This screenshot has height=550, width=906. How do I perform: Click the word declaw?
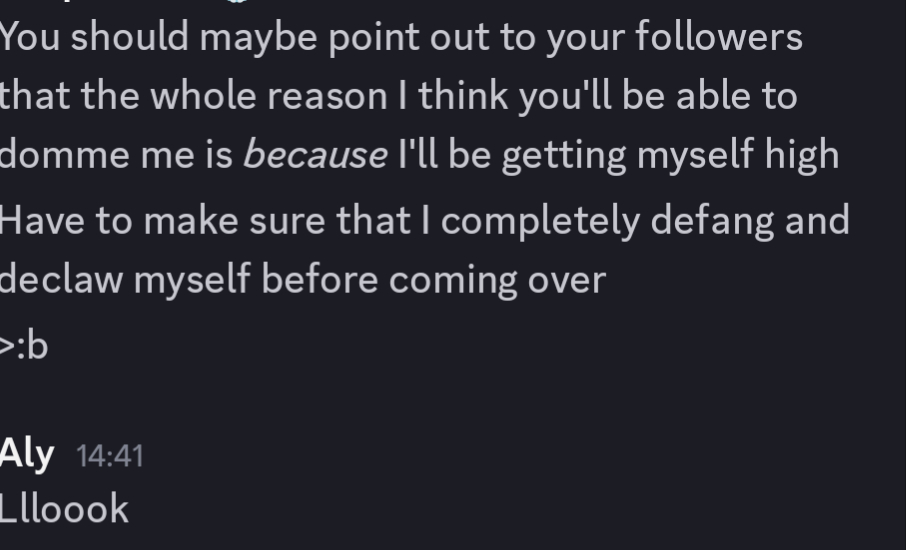(x=61, y=279)
